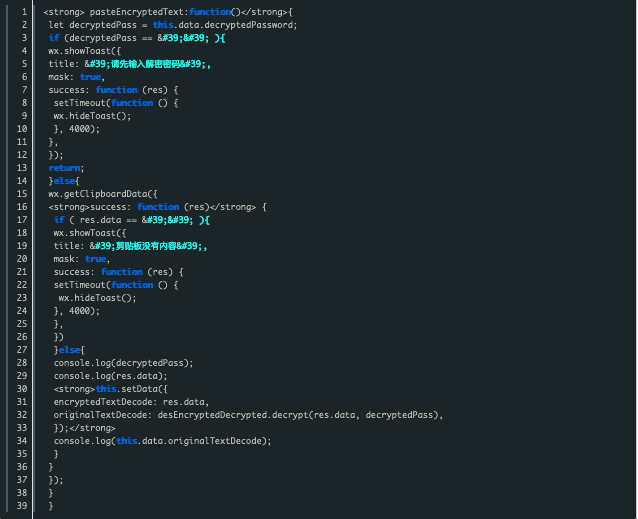This screenshot has width=638, height=519.
Task: Click '<strong>this.setData({' on line 30
Action: 111,389
